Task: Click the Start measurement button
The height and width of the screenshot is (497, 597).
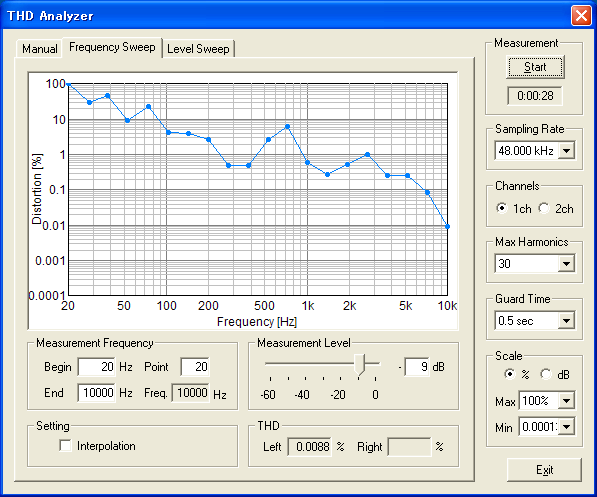Action: point(535,67)
